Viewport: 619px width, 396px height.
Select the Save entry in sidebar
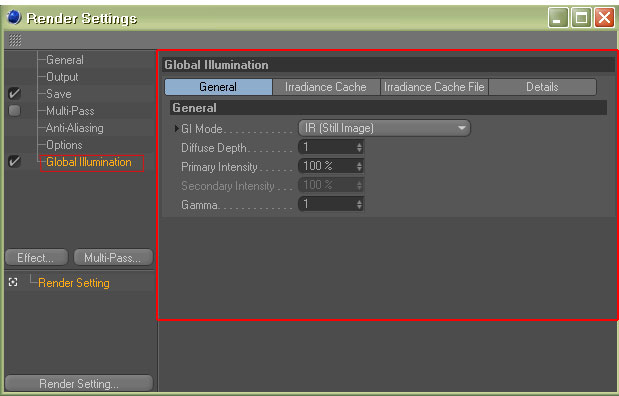(x=59, y=94)
